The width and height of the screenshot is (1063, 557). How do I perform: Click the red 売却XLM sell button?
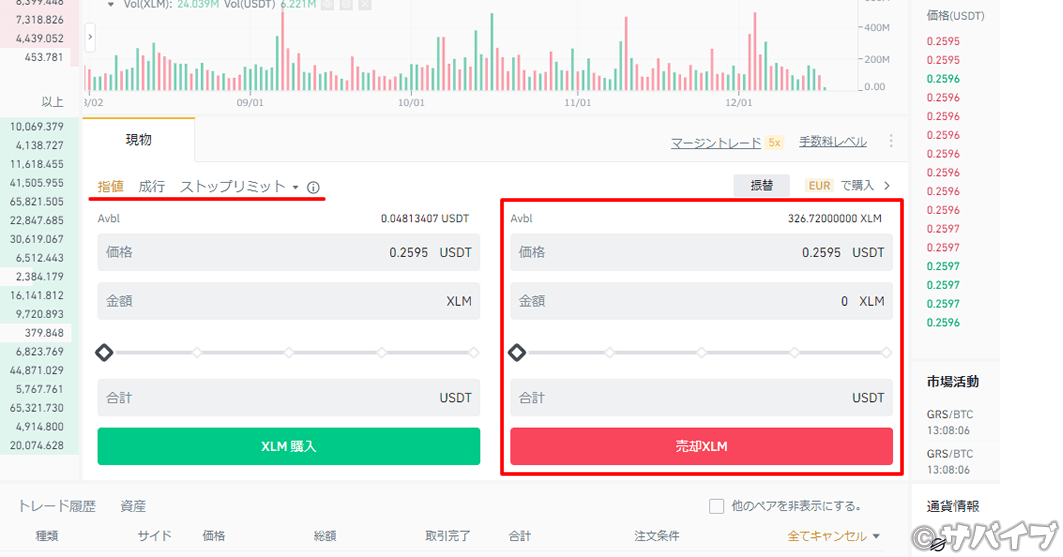pos(701,446)
